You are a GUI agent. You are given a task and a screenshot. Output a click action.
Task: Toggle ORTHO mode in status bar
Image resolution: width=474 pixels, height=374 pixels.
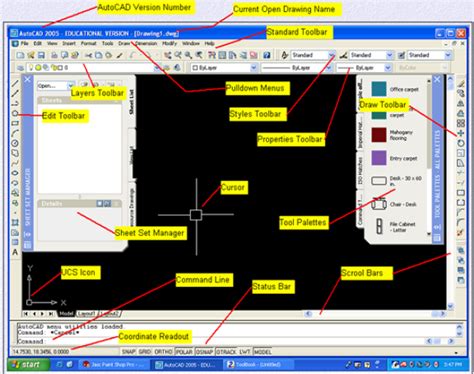click(163, 352)
